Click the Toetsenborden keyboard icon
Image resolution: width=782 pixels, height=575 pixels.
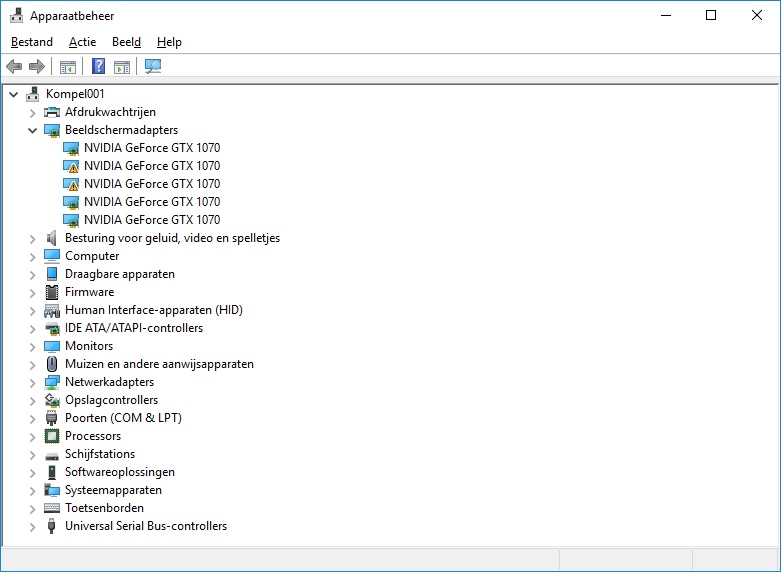point(52,508)
